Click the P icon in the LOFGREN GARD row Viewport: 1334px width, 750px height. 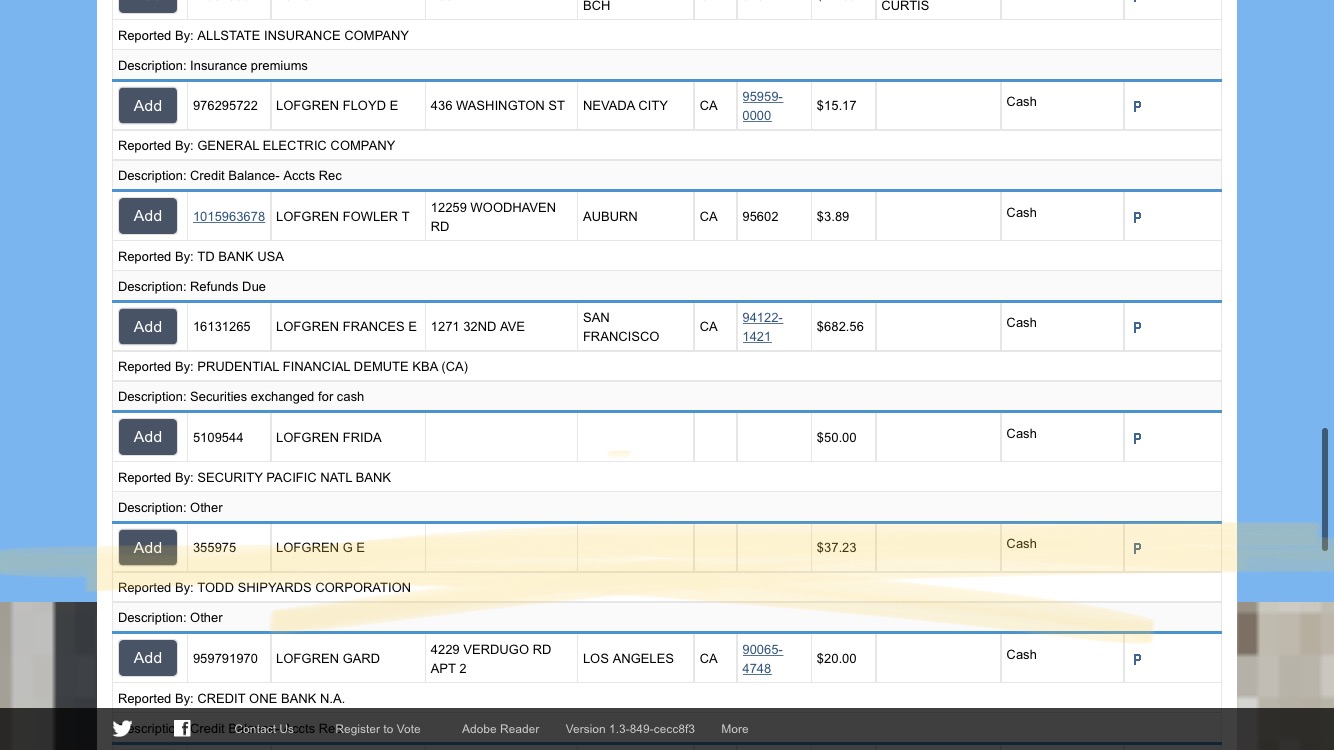click(1137, 659)
